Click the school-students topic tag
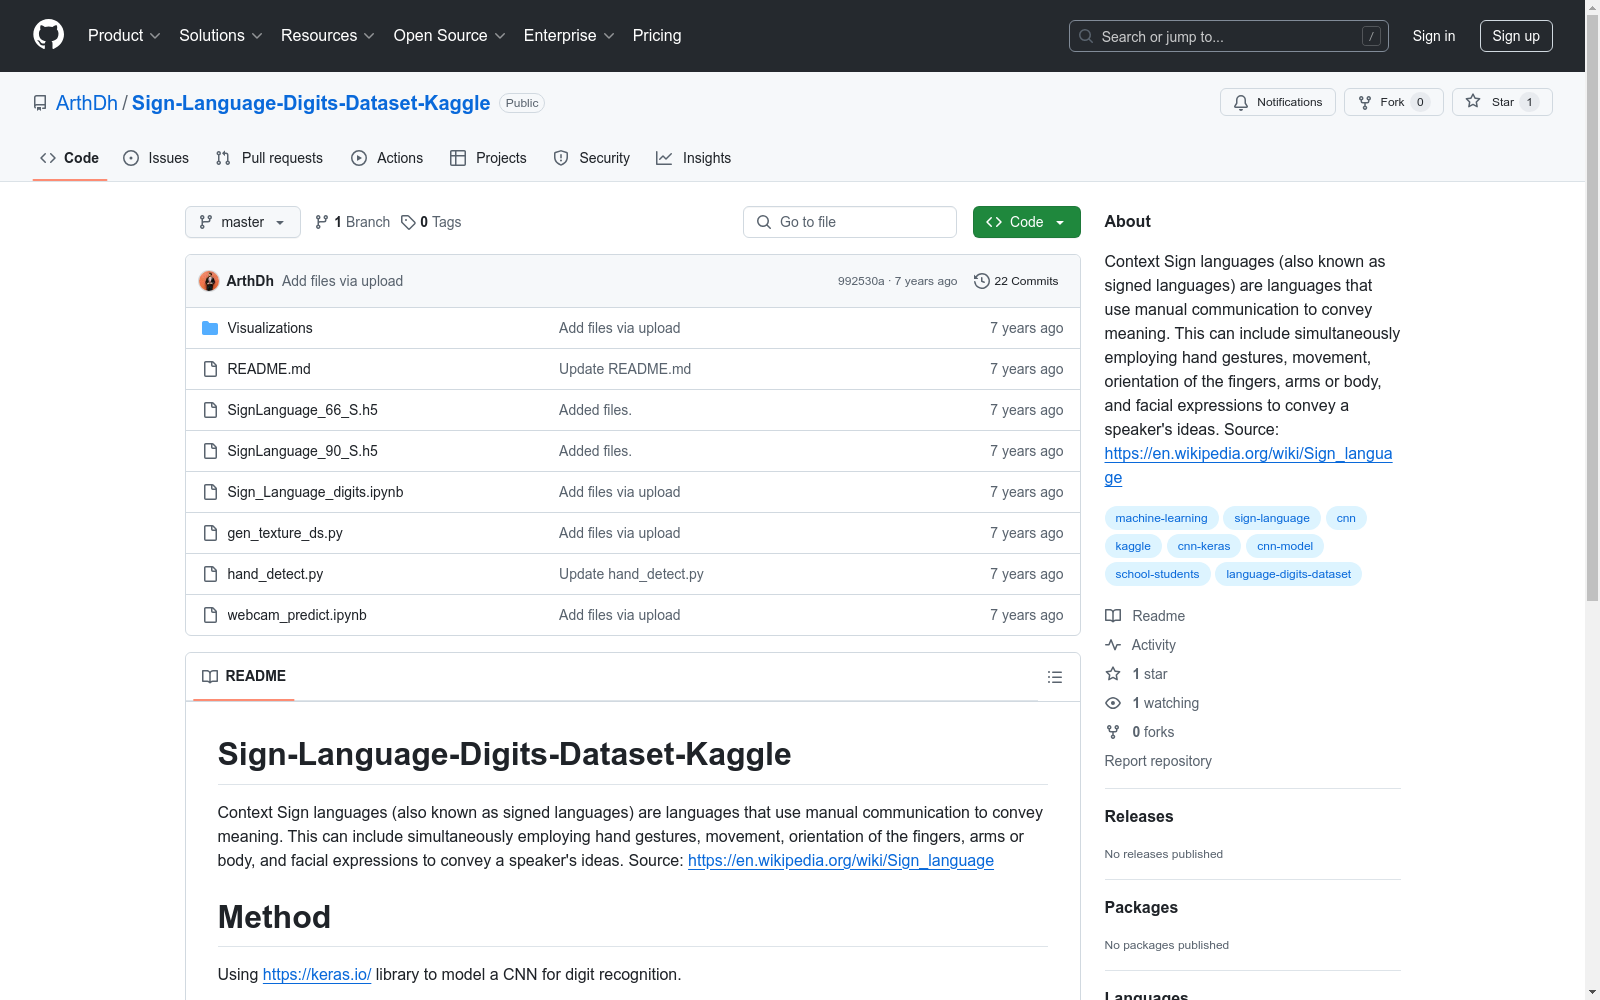The width and height of the screenshot is (1600, 1000). coord(1157,574)
